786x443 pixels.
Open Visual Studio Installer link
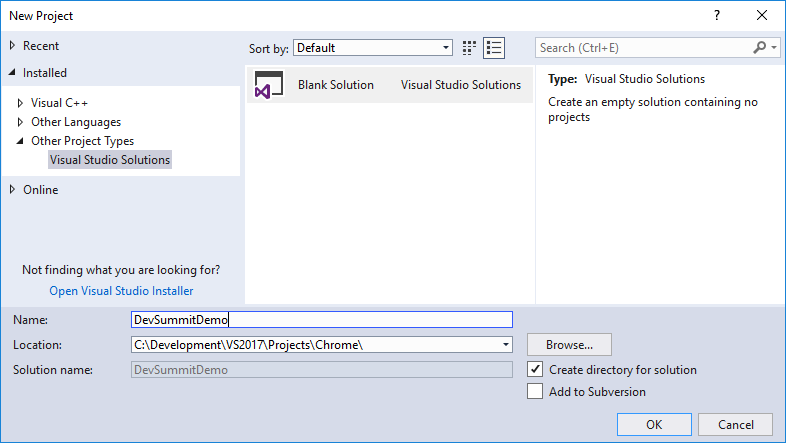(121, 291)
